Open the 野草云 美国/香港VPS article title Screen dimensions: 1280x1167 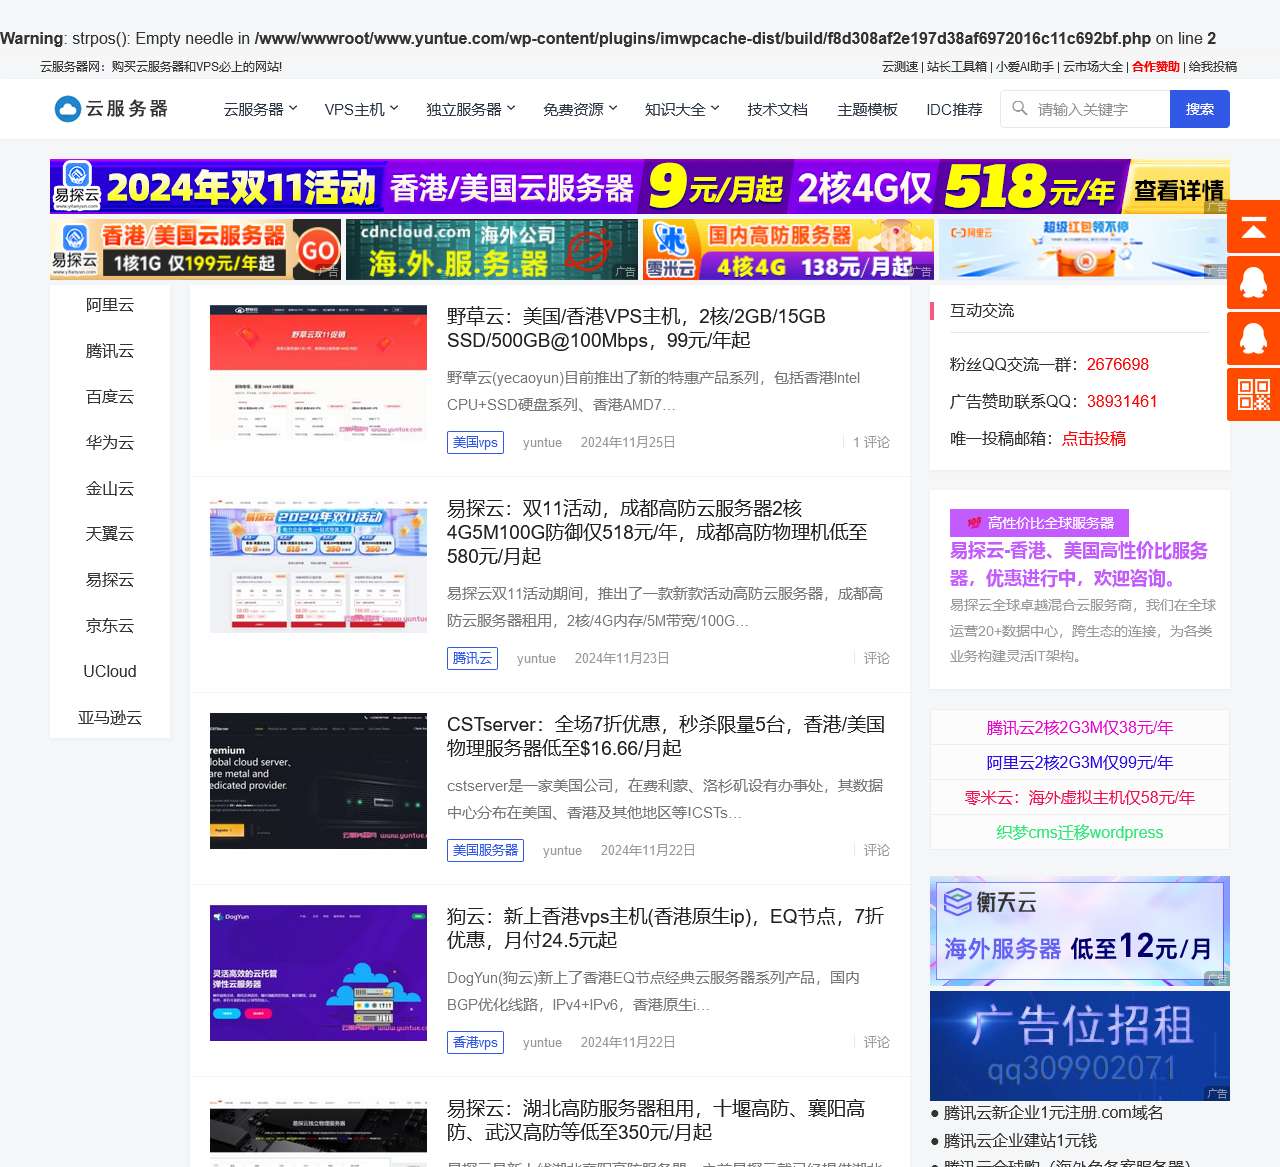(636, 328)
